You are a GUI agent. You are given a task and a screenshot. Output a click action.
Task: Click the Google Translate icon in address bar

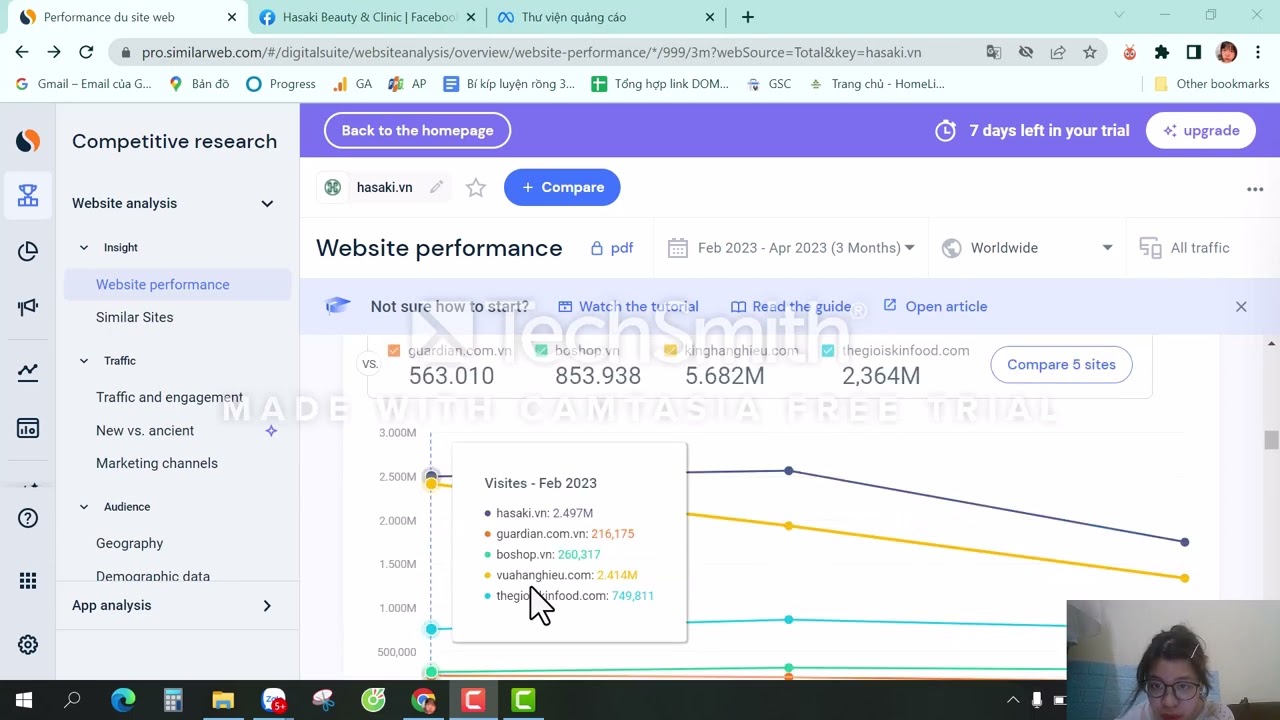993,52
